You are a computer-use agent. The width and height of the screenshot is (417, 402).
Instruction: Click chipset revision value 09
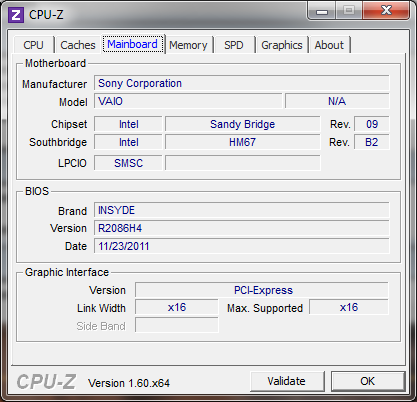pyautogui.click(x=372, y=124)
